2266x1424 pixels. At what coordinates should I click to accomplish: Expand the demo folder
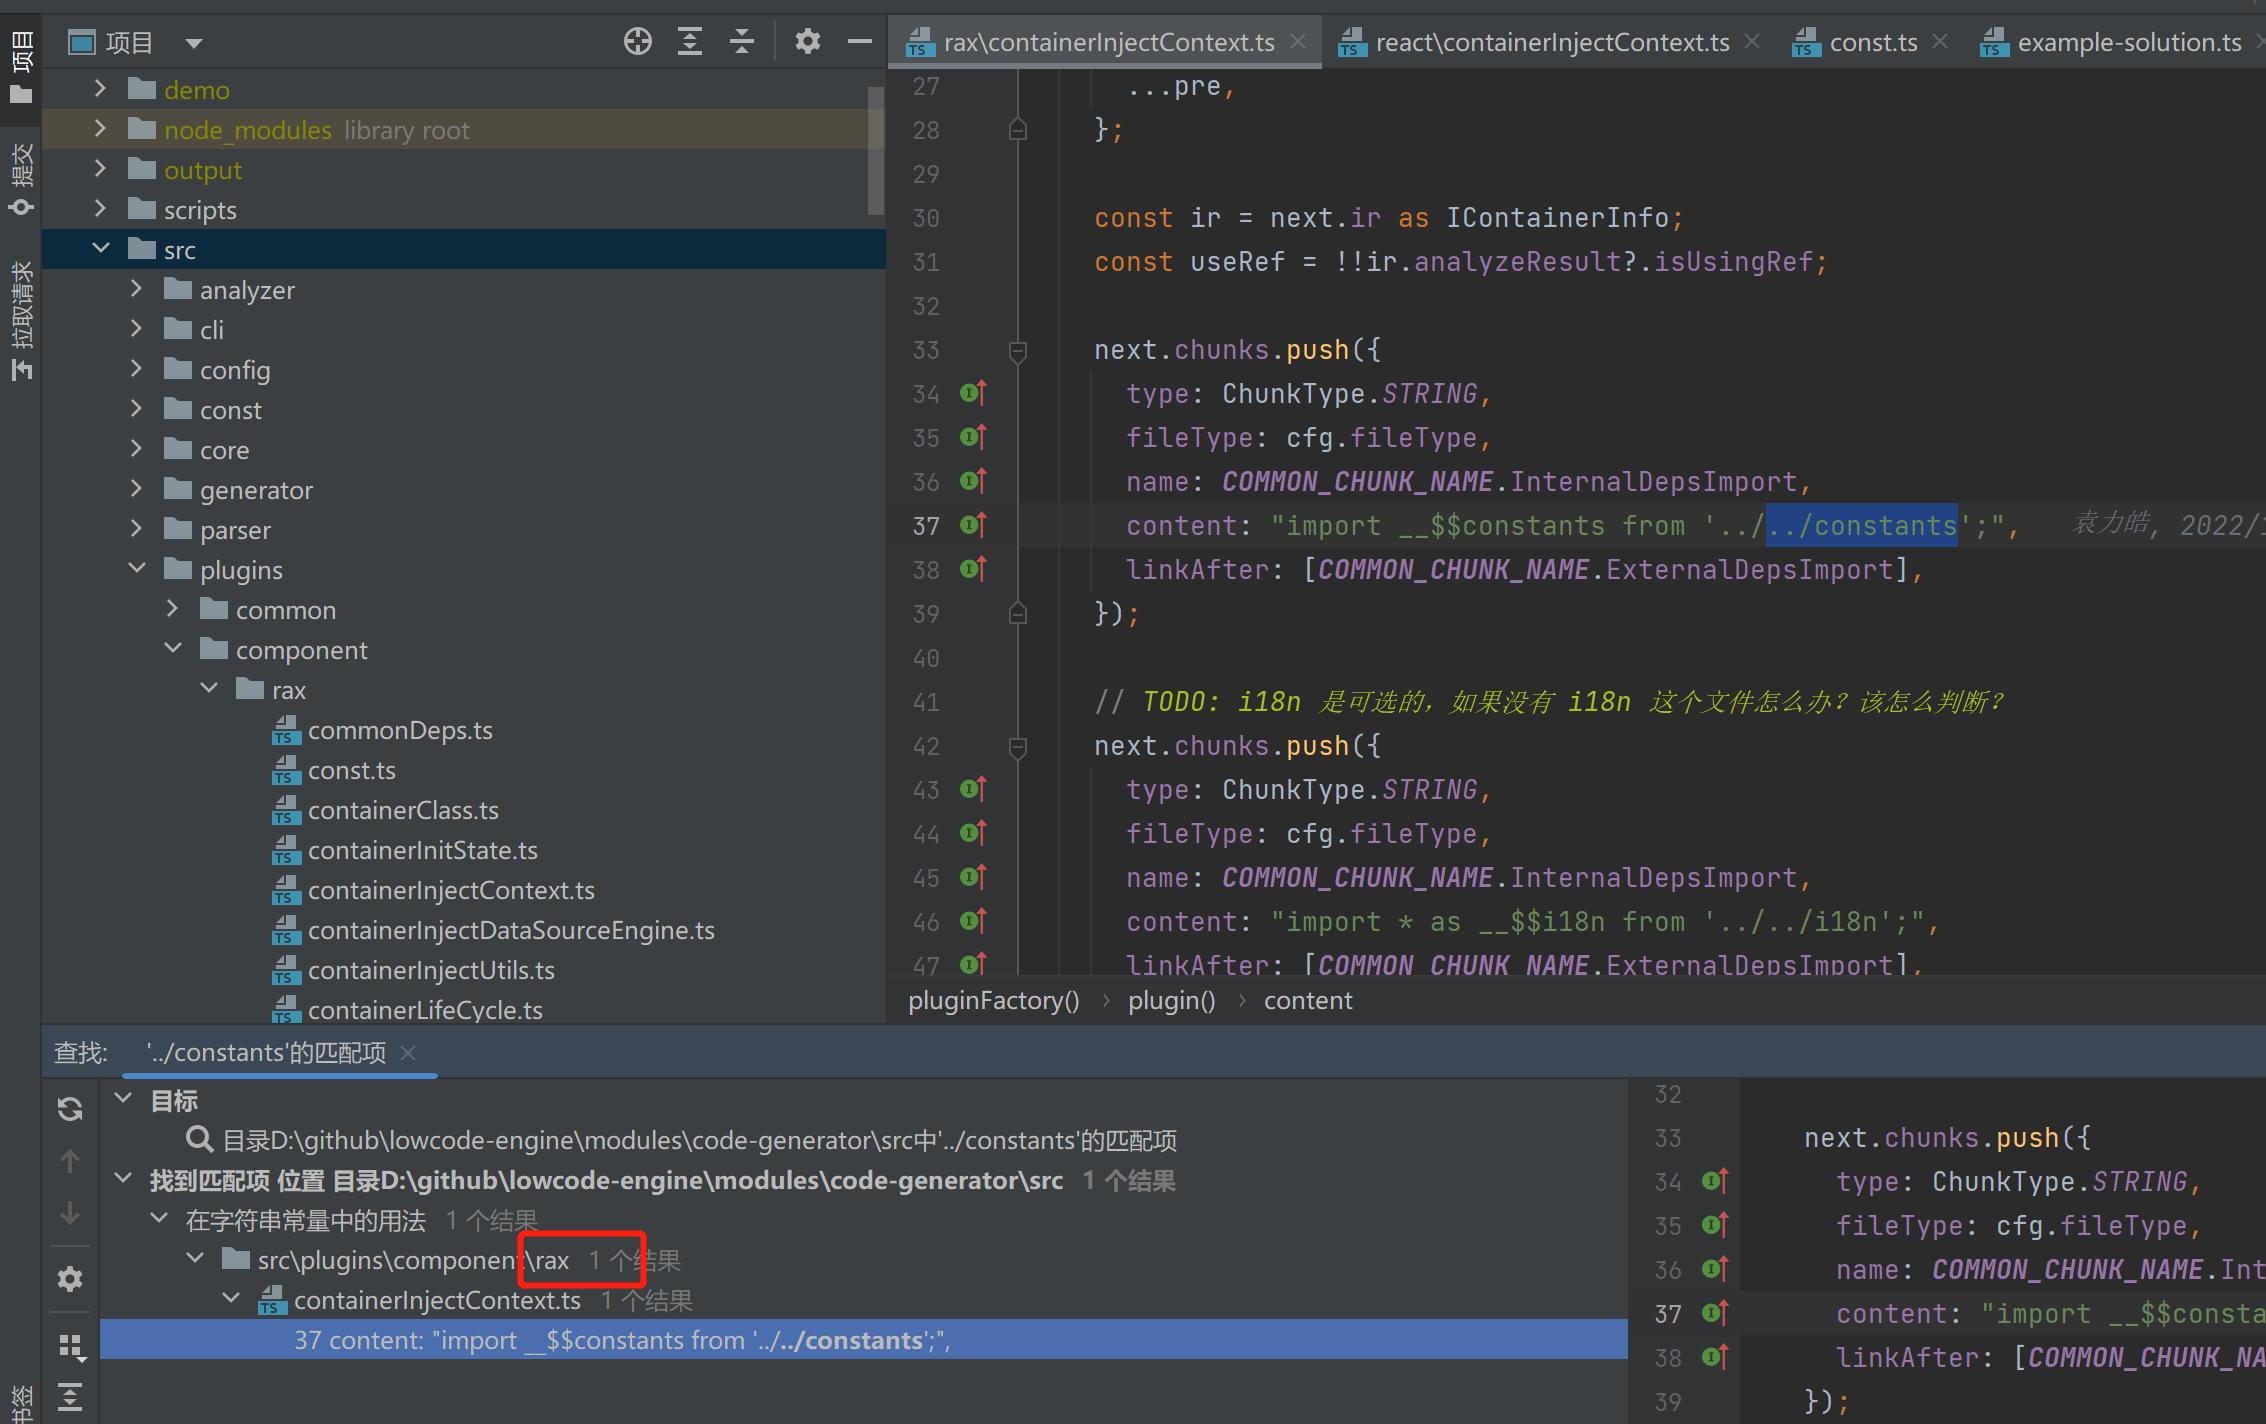[x=99, y=89]
